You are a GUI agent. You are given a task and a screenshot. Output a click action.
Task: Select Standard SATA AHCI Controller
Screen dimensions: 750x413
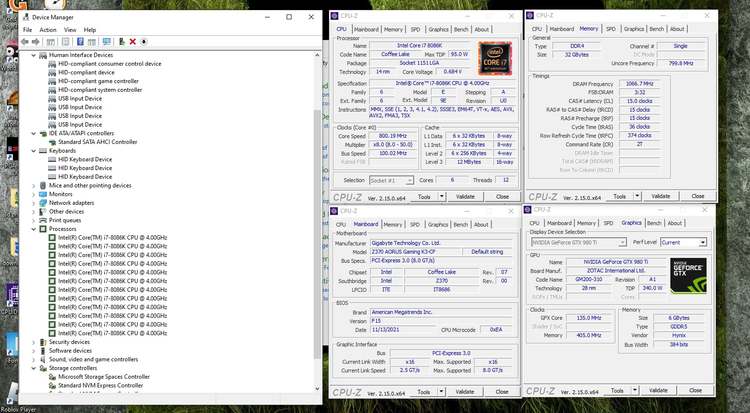(x=98, y=142)
